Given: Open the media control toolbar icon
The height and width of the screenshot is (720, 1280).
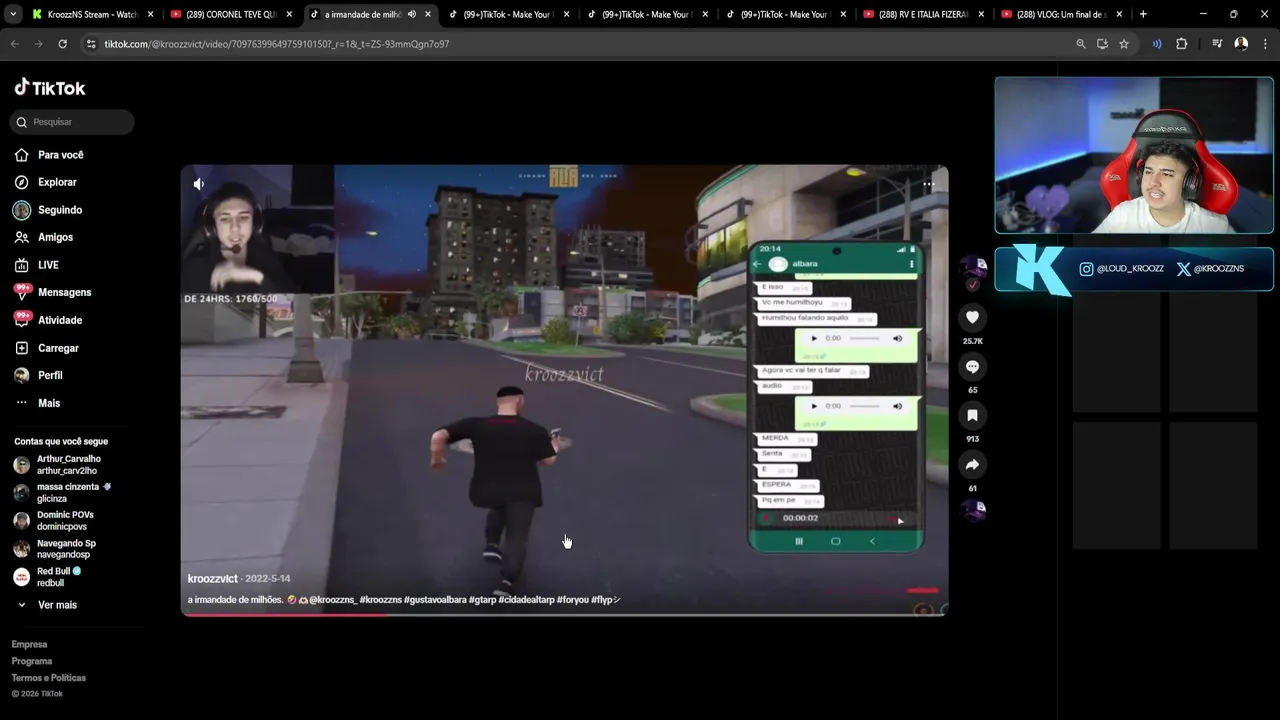Looking at the screenshot, I should click(1217, 44).
